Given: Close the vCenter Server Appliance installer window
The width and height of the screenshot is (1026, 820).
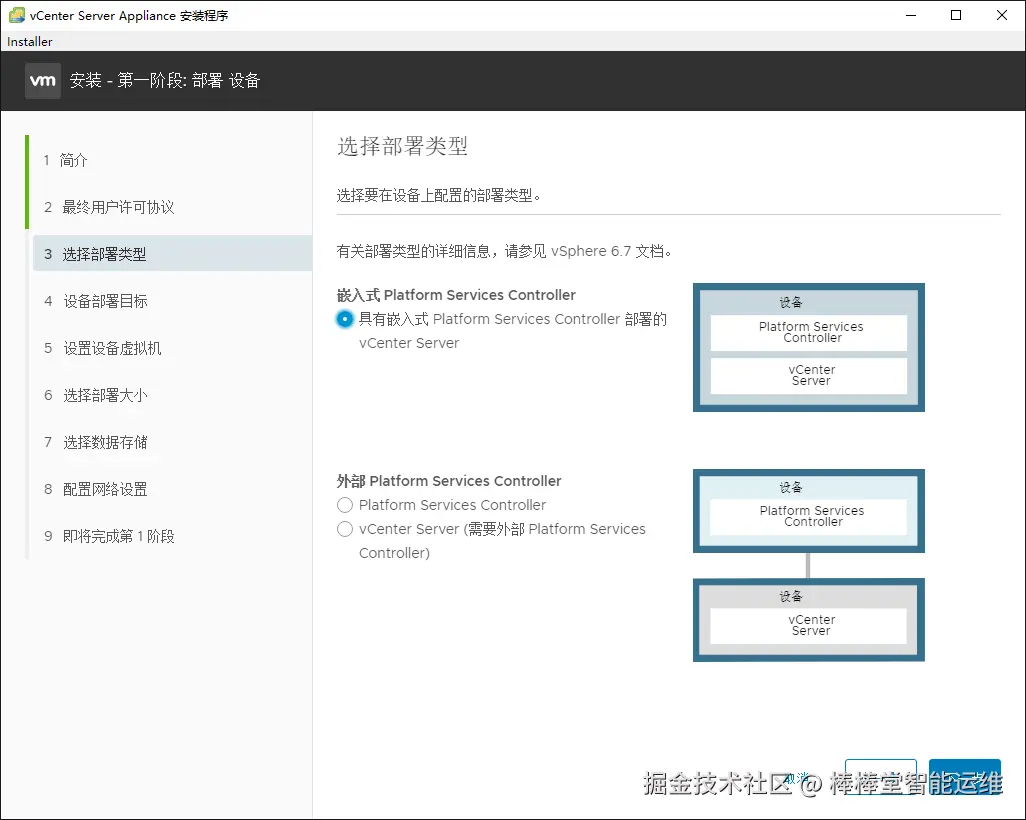Looking at the screenshot, I should click(x=1002, y=15).
